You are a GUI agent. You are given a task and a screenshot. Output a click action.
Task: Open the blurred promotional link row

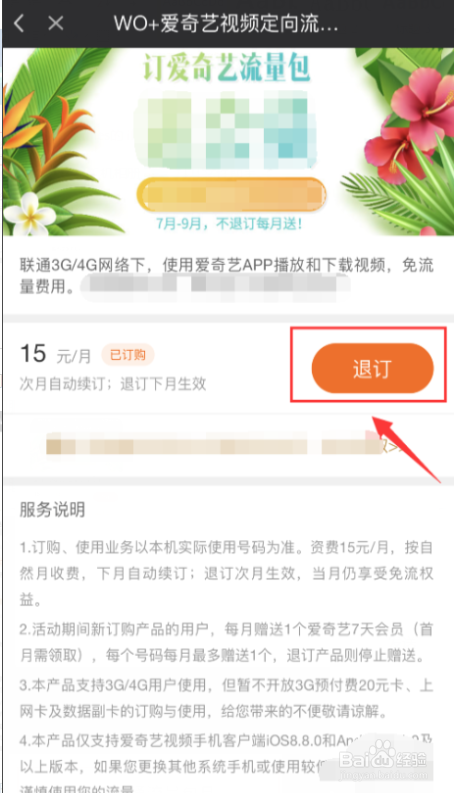[227, 446]
